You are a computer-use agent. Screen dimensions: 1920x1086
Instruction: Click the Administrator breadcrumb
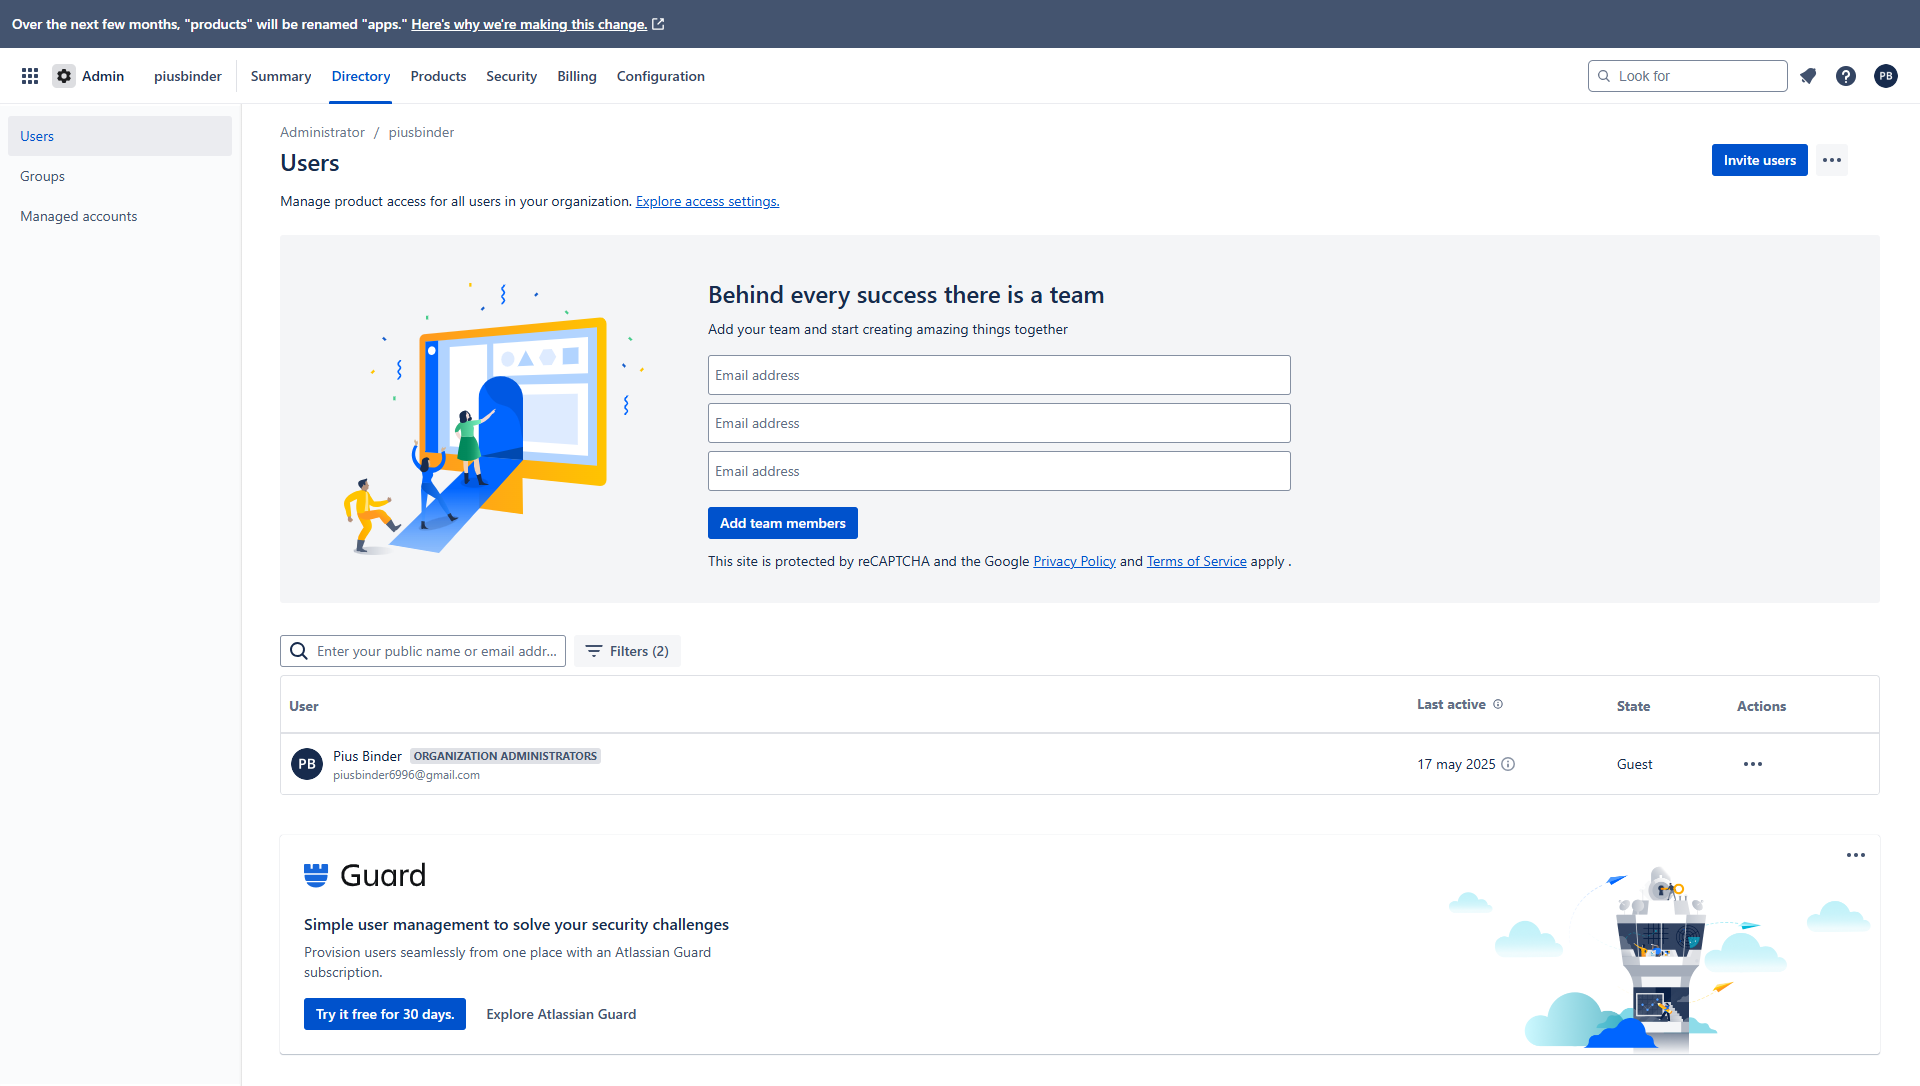point(322,132)
